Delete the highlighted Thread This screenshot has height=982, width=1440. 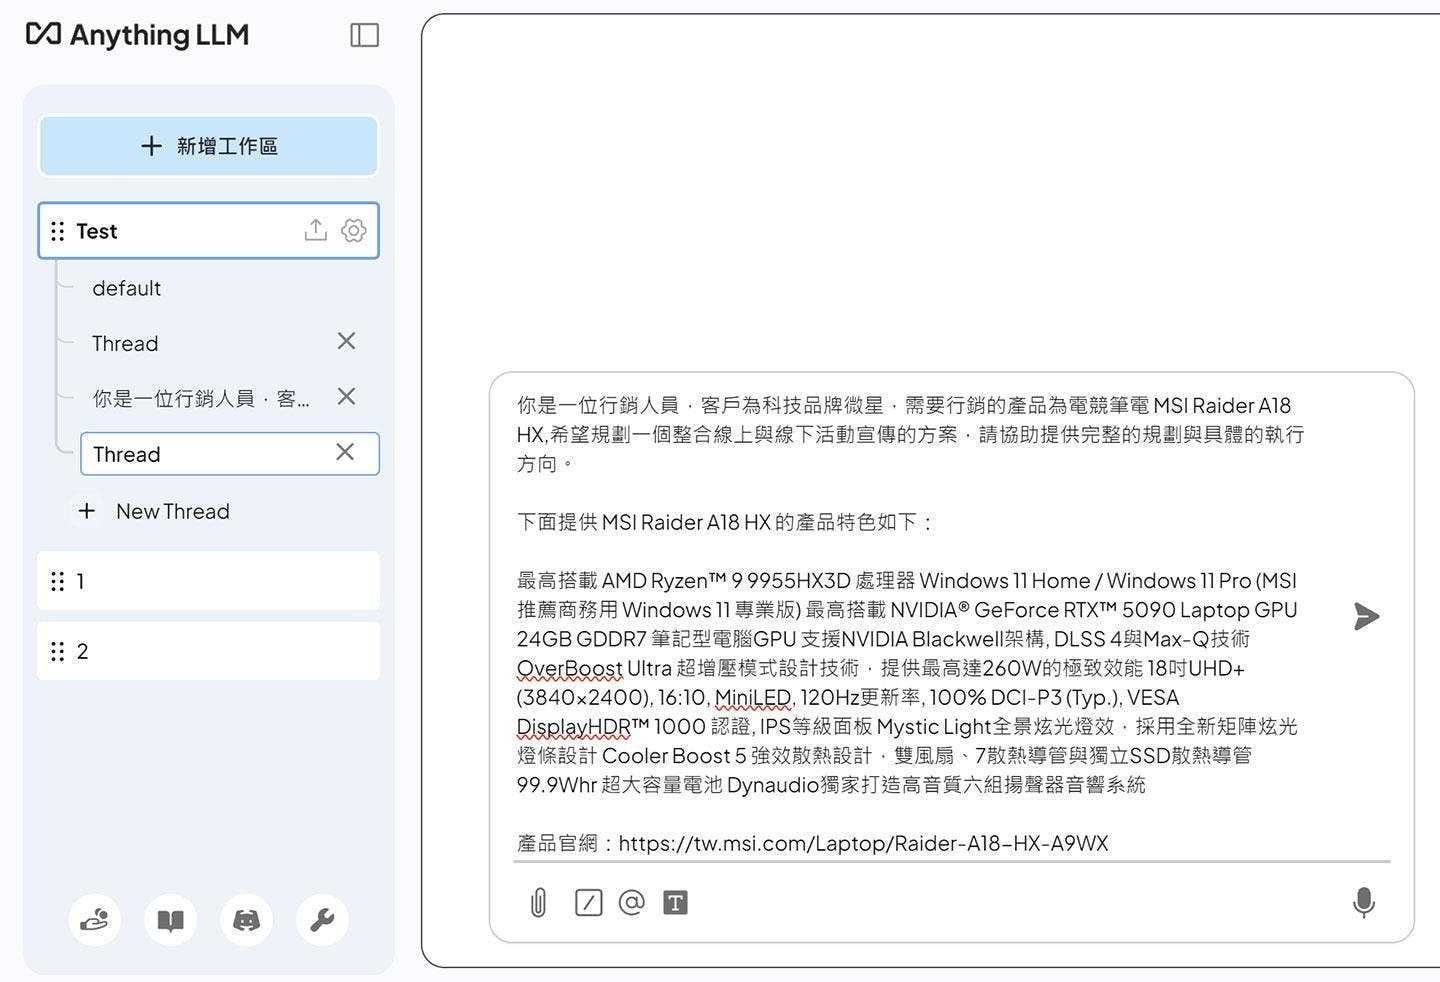[345, 452]
